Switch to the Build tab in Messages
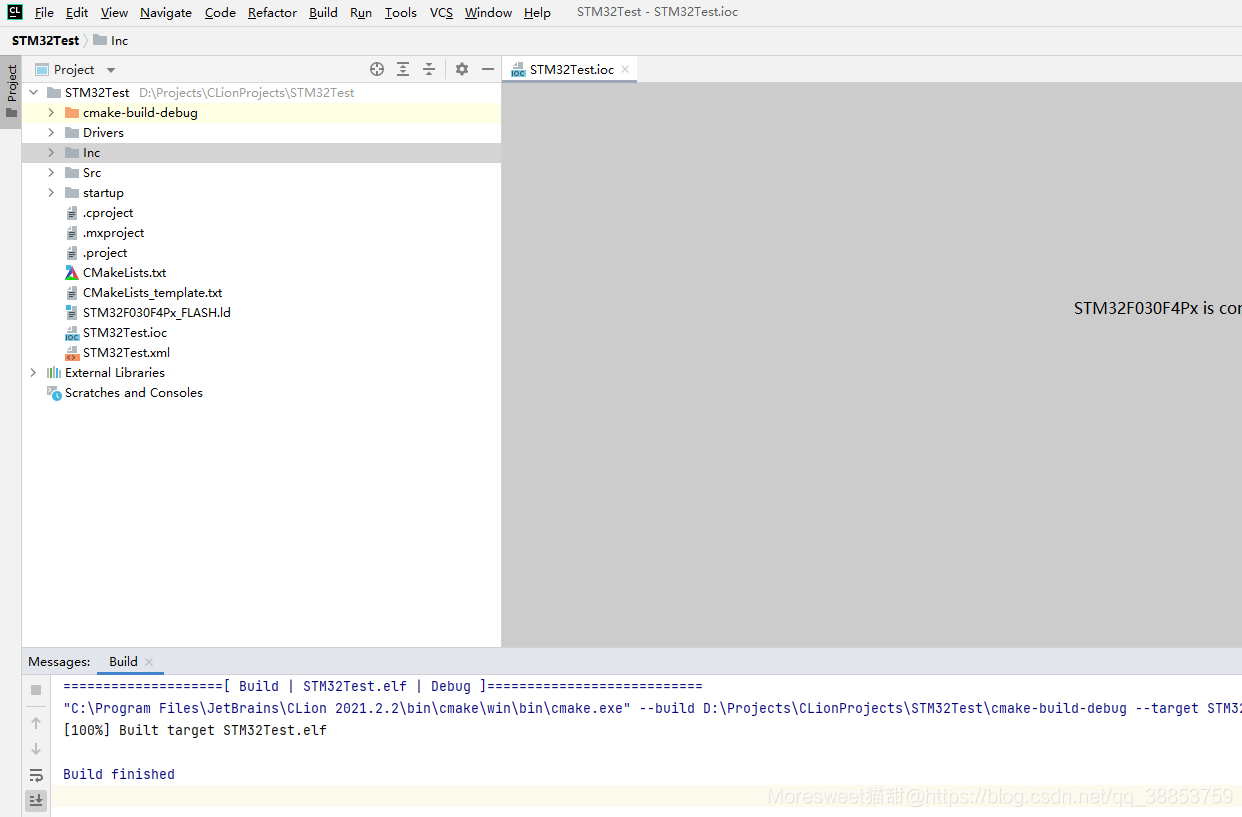The width and height of the screenshot is (1242, 817). 123,661
